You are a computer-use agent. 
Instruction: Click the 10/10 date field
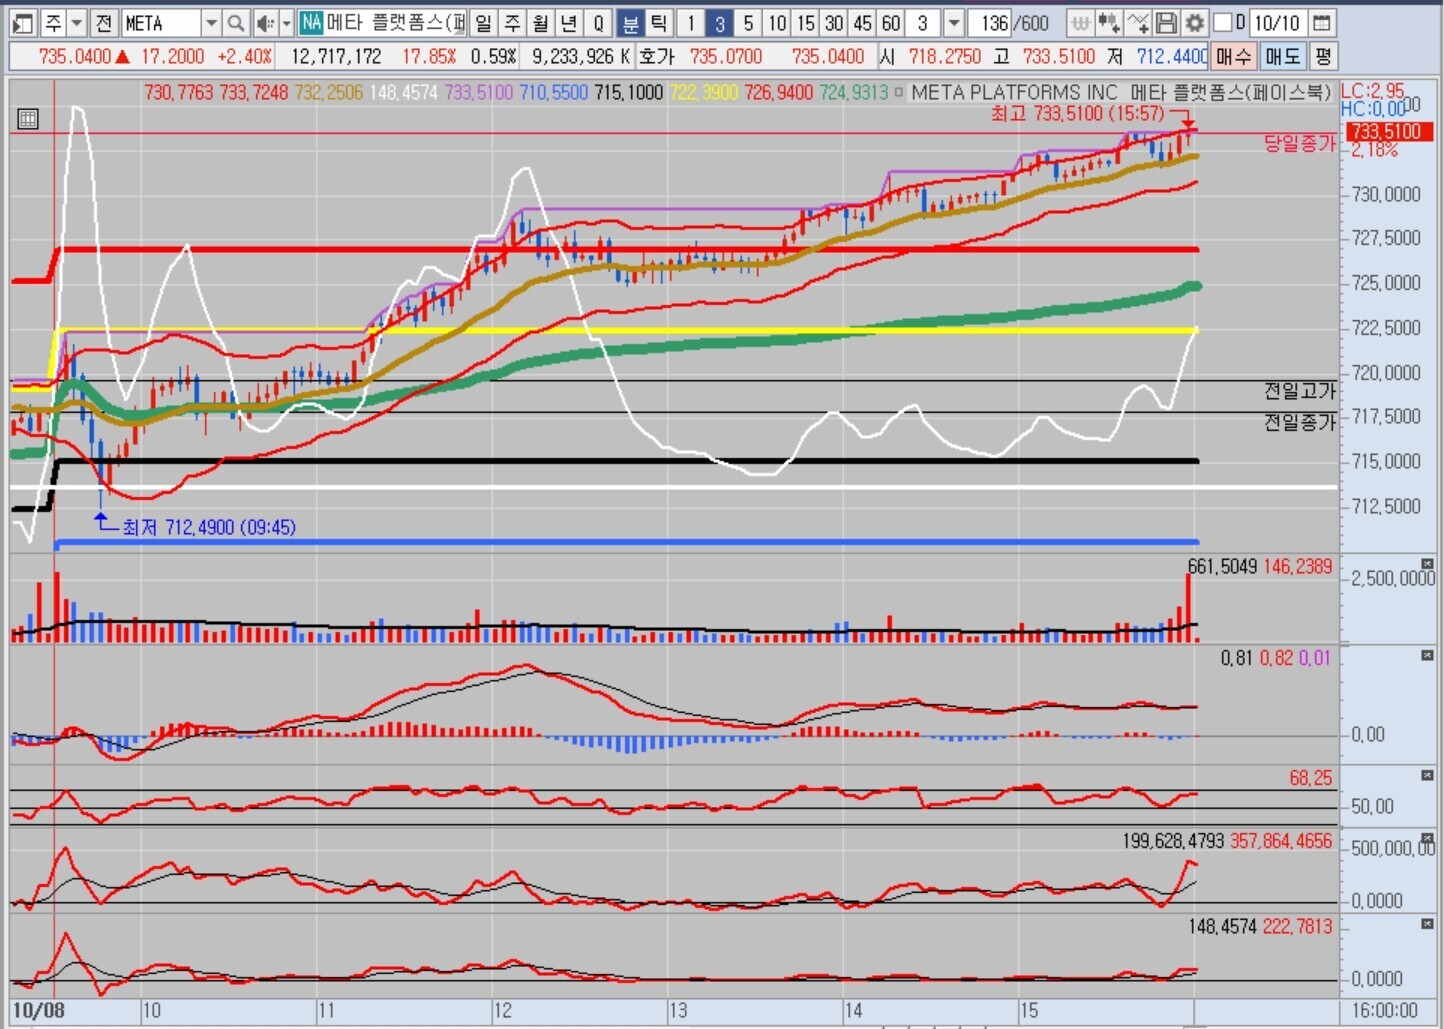pos(1277,22)
